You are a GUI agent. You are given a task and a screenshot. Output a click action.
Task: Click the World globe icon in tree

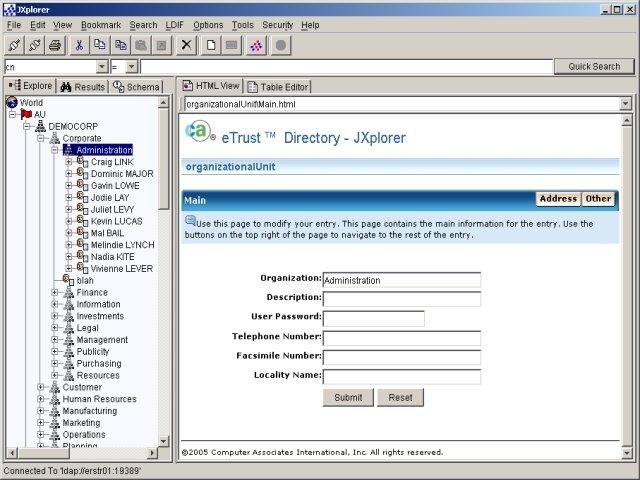12,102
